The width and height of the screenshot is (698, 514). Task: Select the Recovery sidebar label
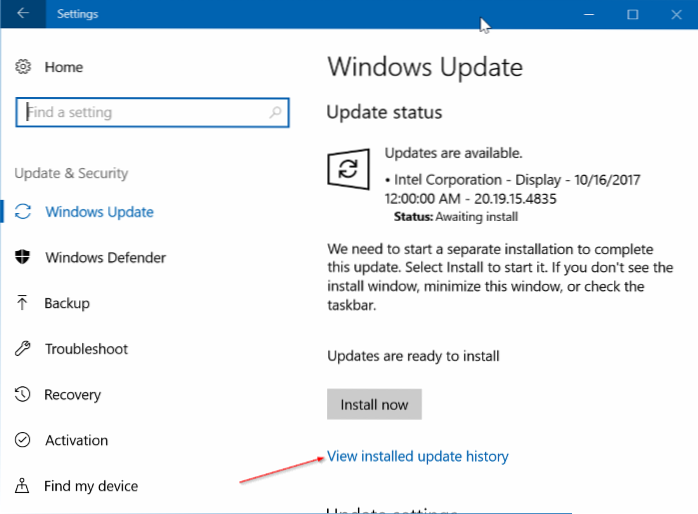pos(73,395)
